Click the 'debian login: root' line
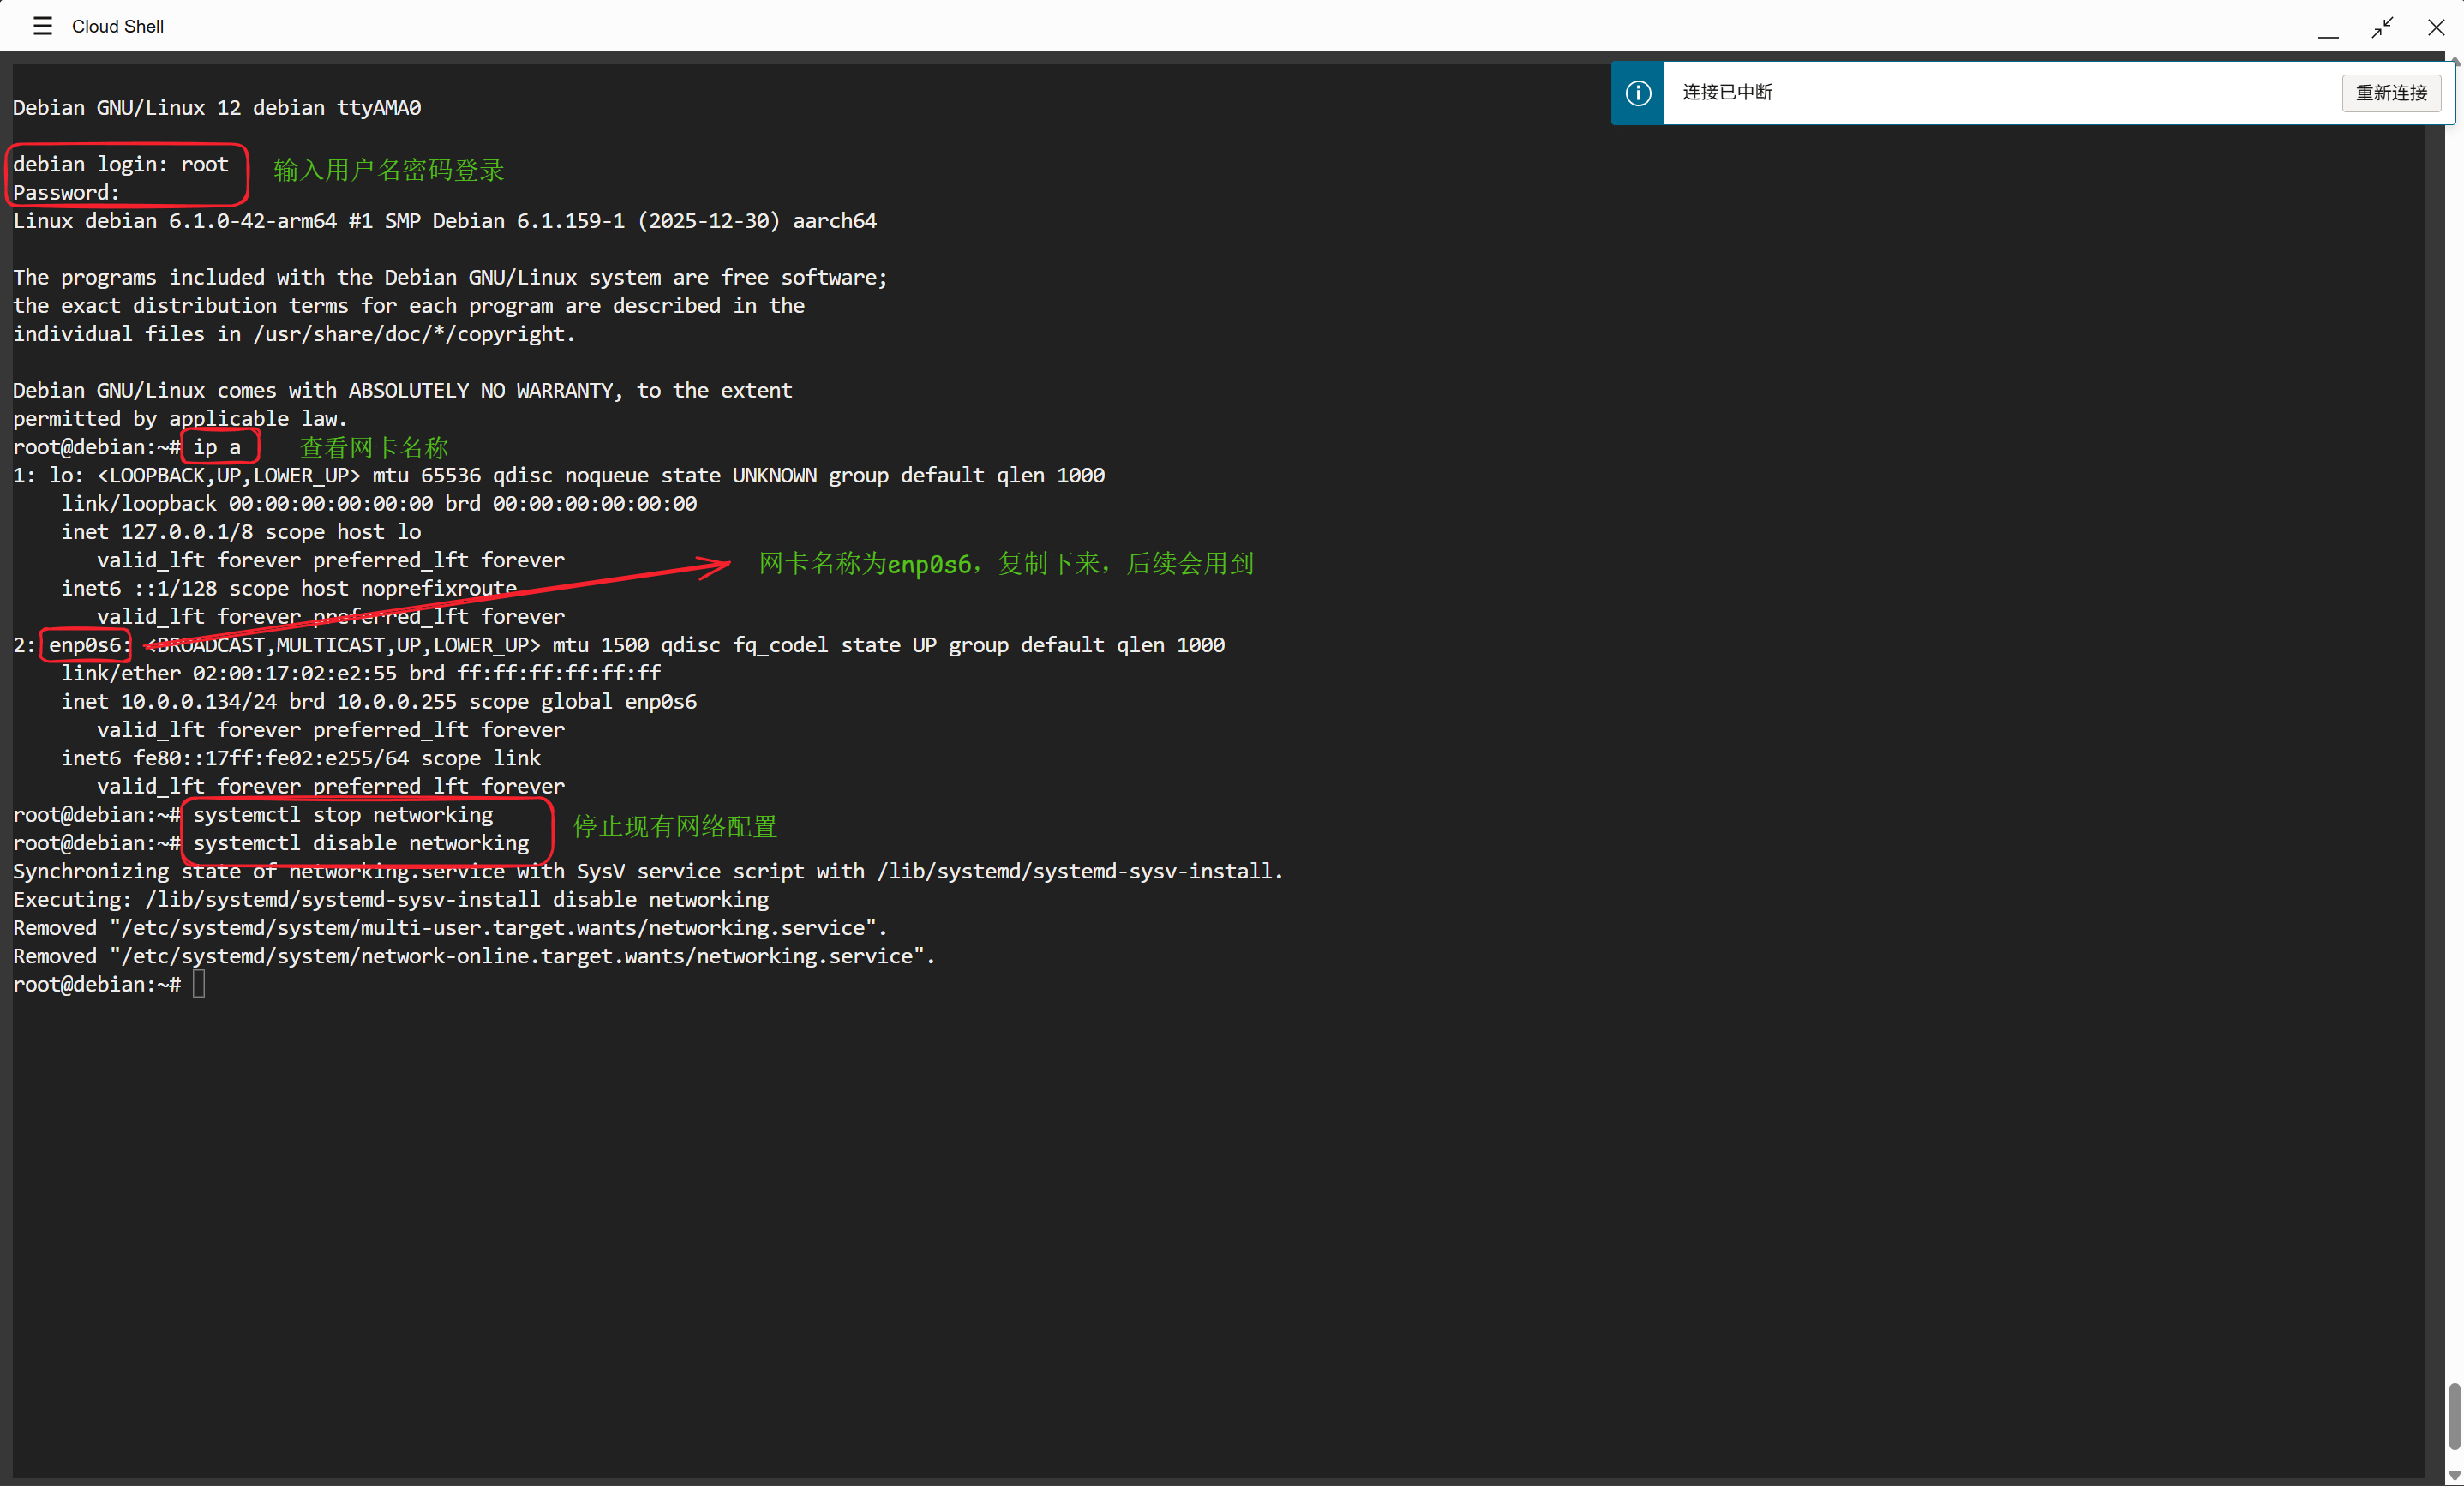Screen dimensions: 2464x1486 tap(121, 164)
